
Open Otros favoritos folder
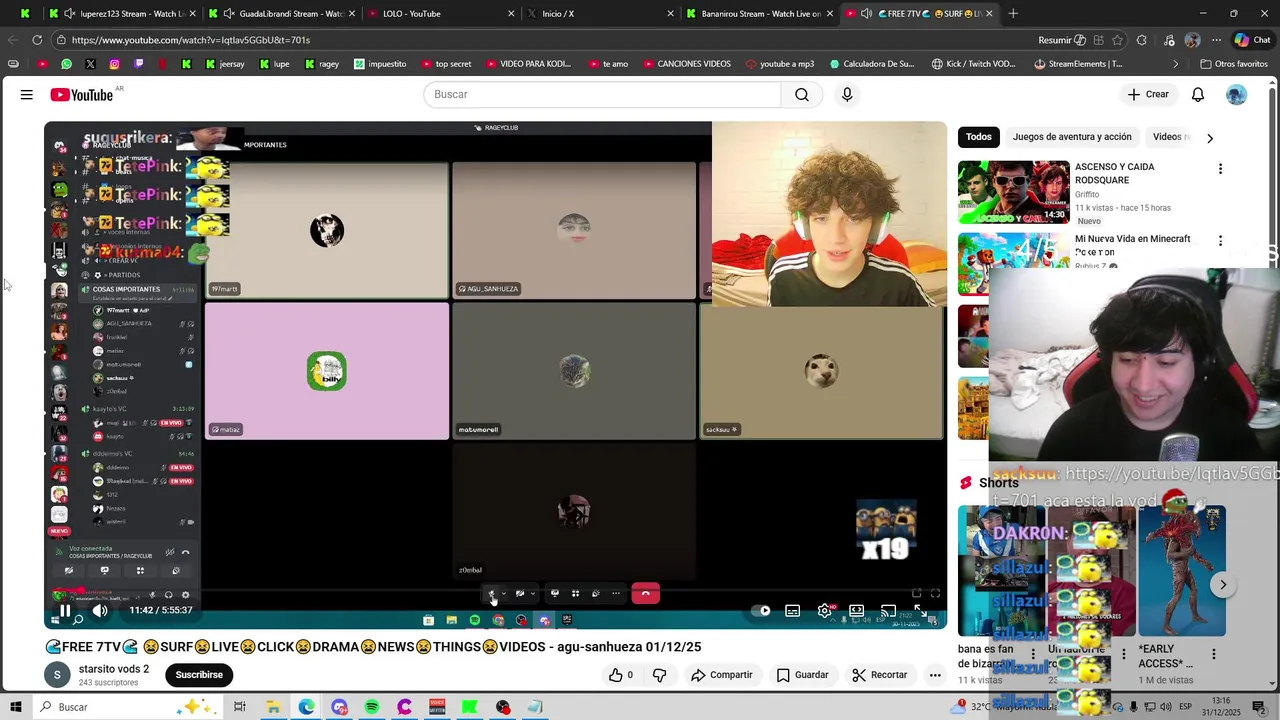[1234, 64]
